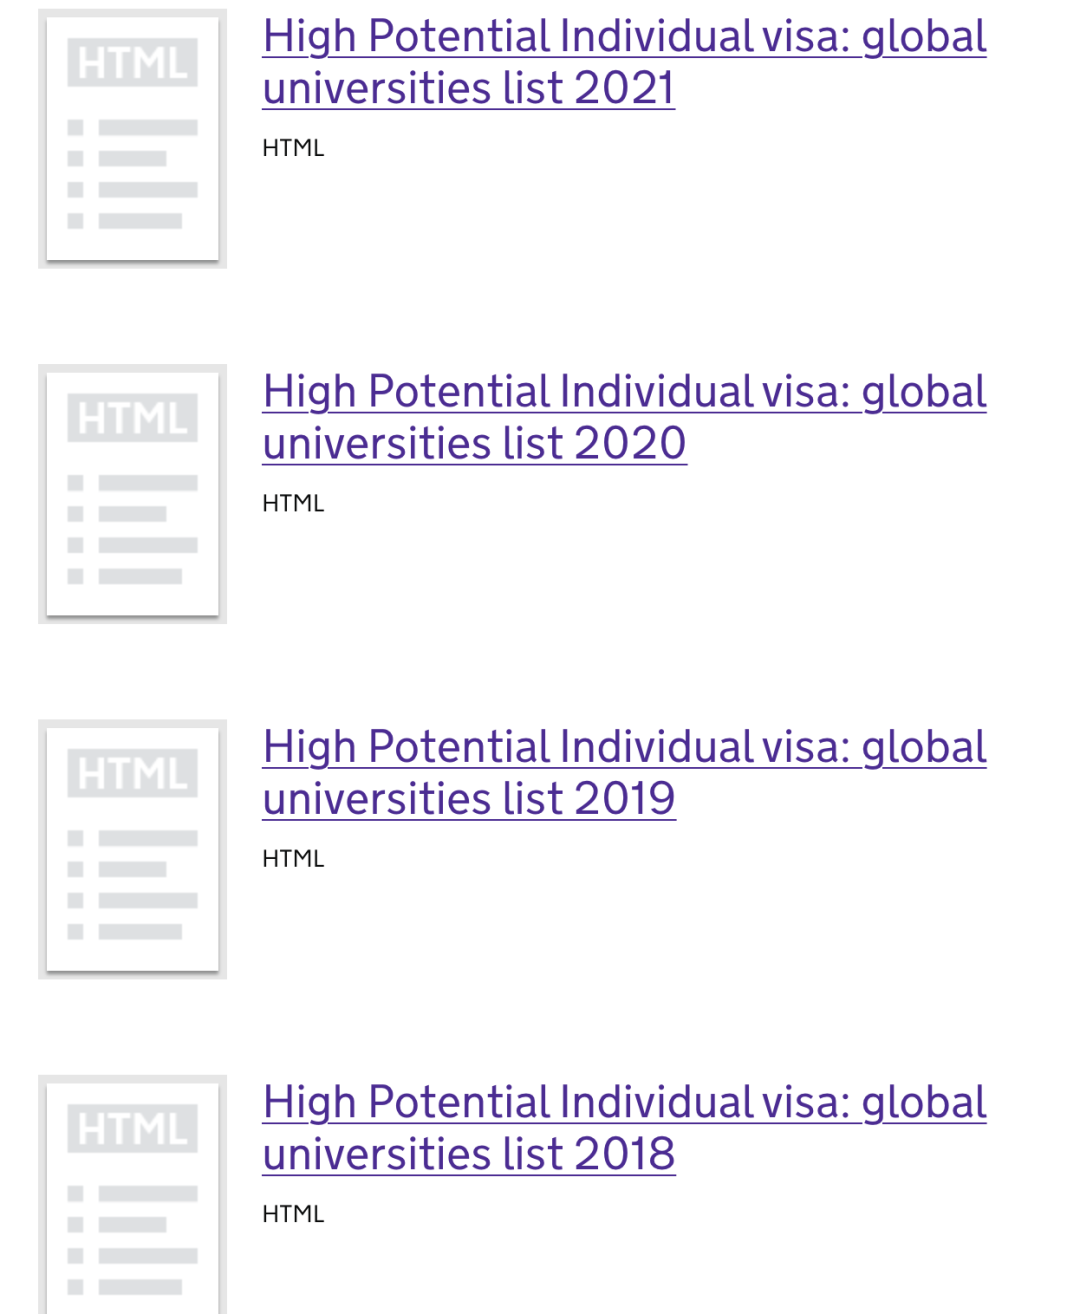Click the HTML document icon for 2019 list
Image resolution: width=1080 pixels, height=1314 pixels.
pos(132,849)
